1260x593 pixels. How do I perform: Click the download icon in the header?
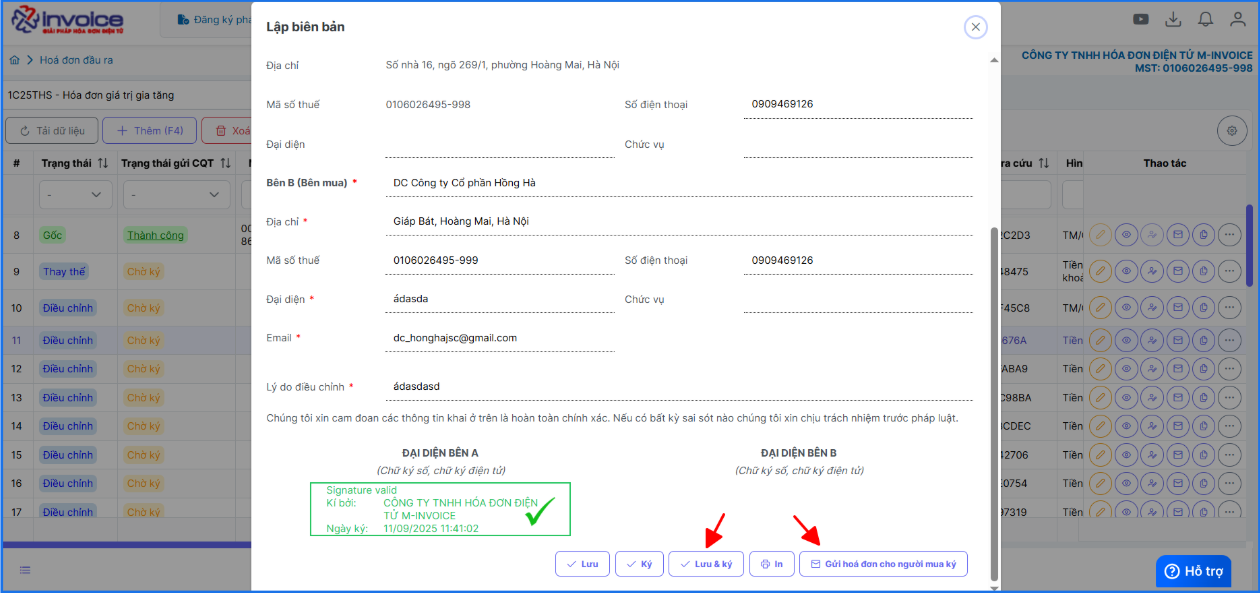click(1174, 19)
